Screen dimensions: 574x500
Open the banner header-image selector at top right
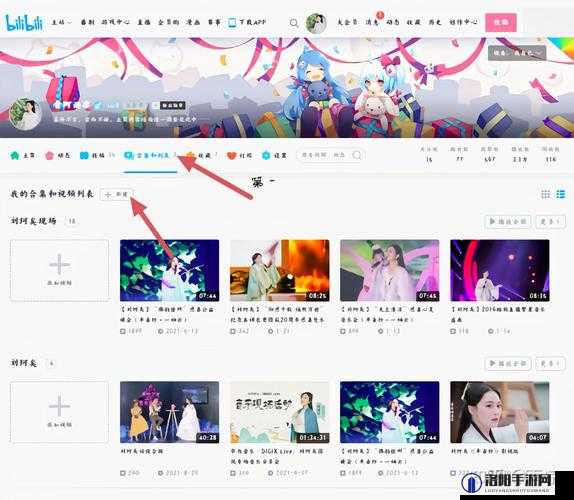(x=517, y=53)
